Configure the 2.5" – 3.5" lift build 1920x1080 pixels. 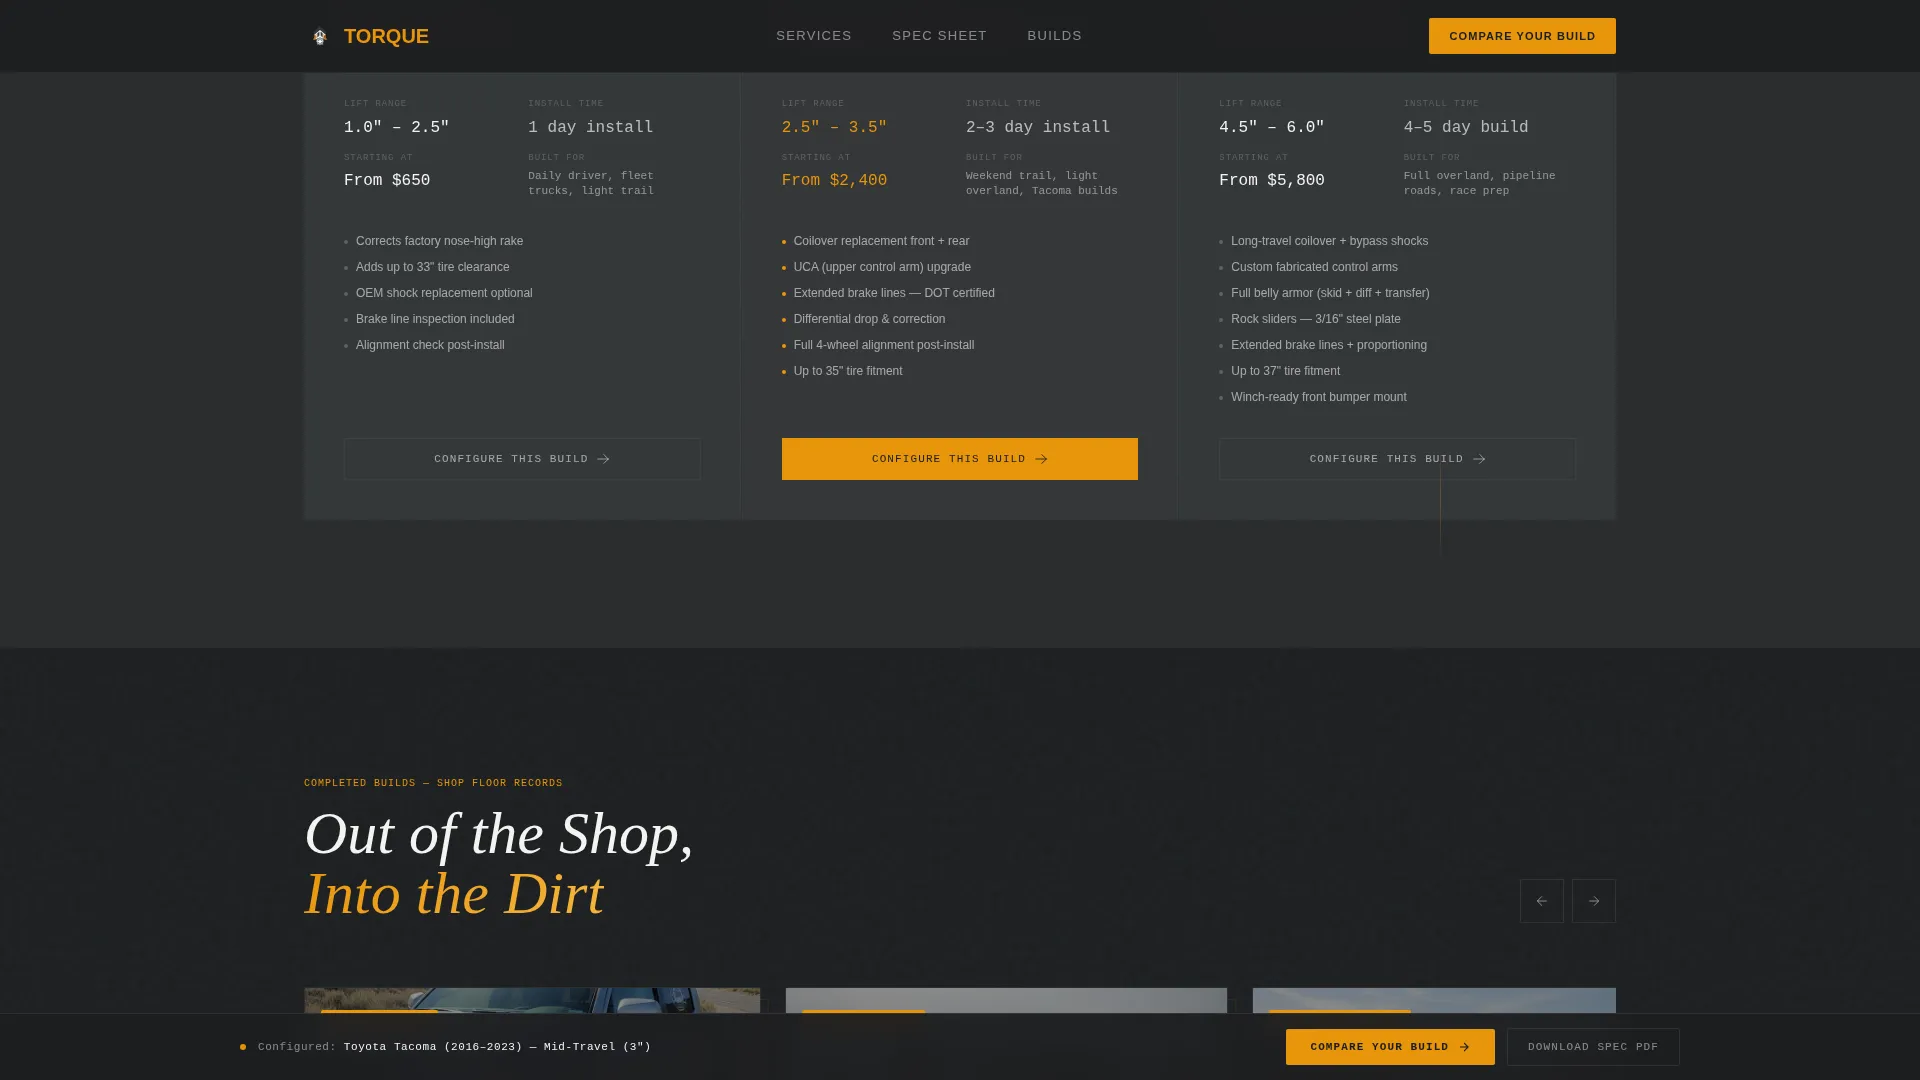tap(960, 459)
